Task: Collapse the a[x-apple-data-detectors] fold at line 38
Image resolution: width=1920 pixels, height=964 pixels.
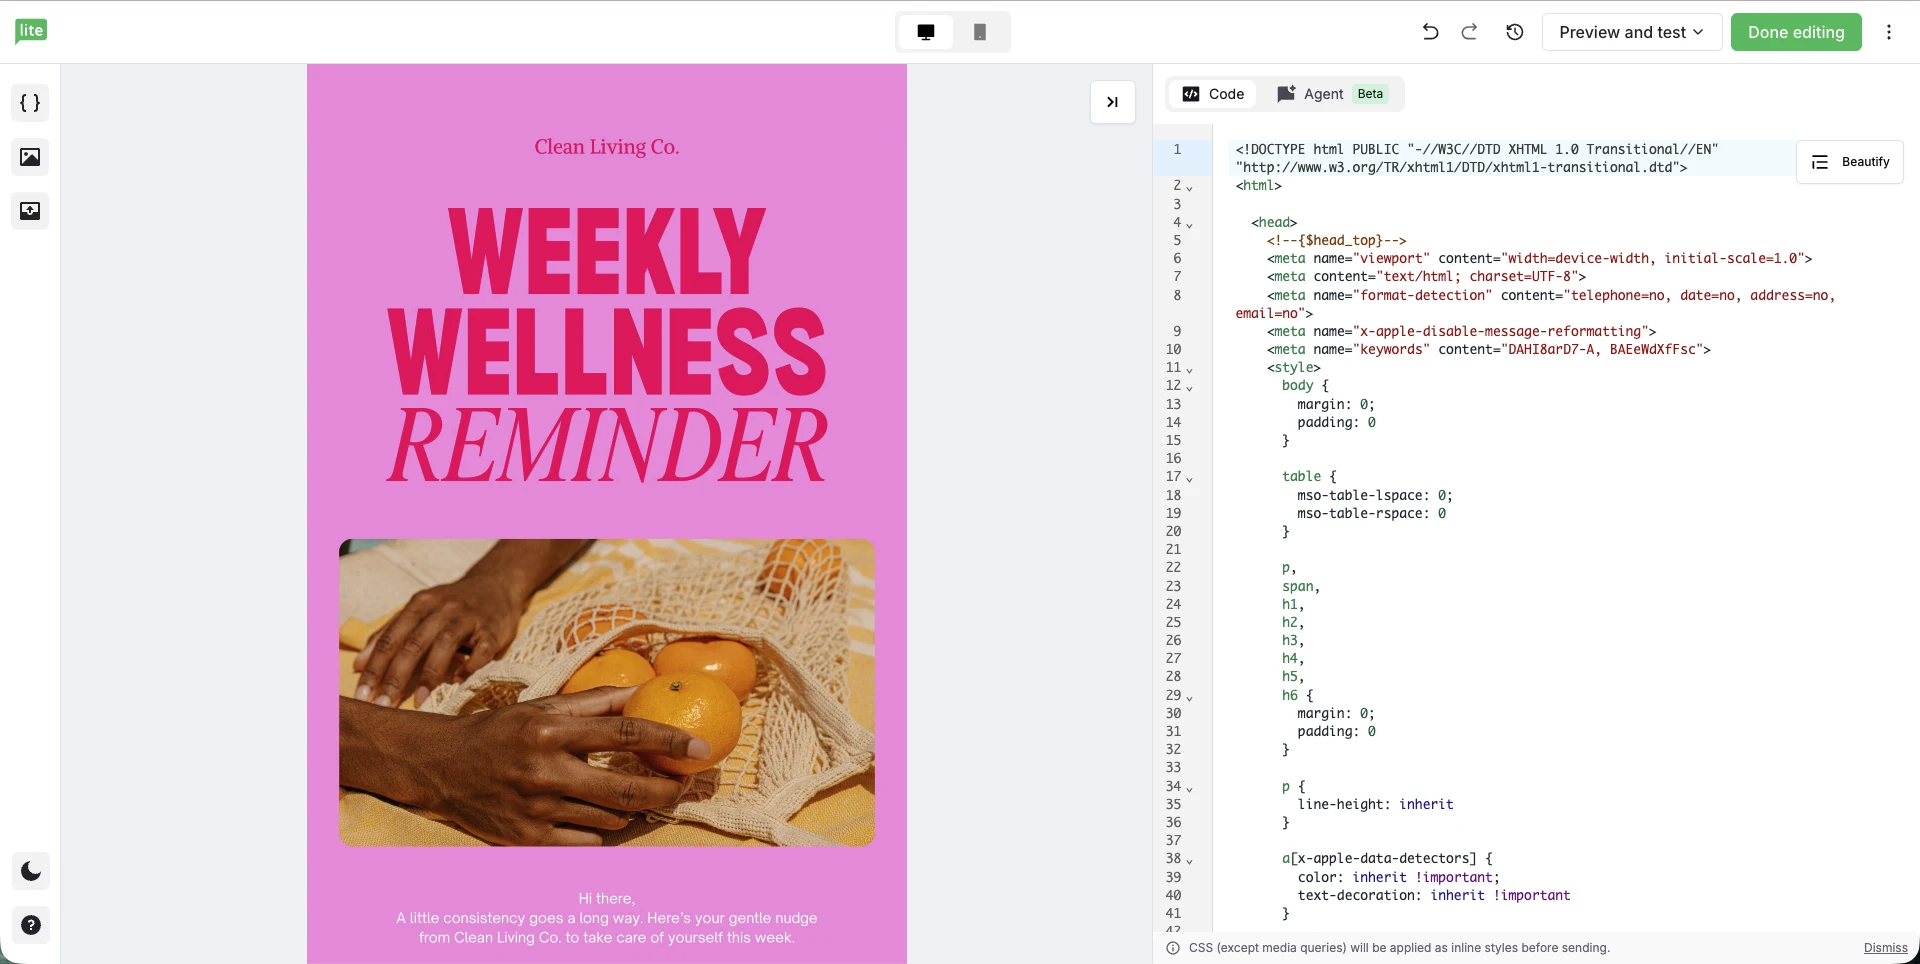Action: click(x=1189, y=860)
